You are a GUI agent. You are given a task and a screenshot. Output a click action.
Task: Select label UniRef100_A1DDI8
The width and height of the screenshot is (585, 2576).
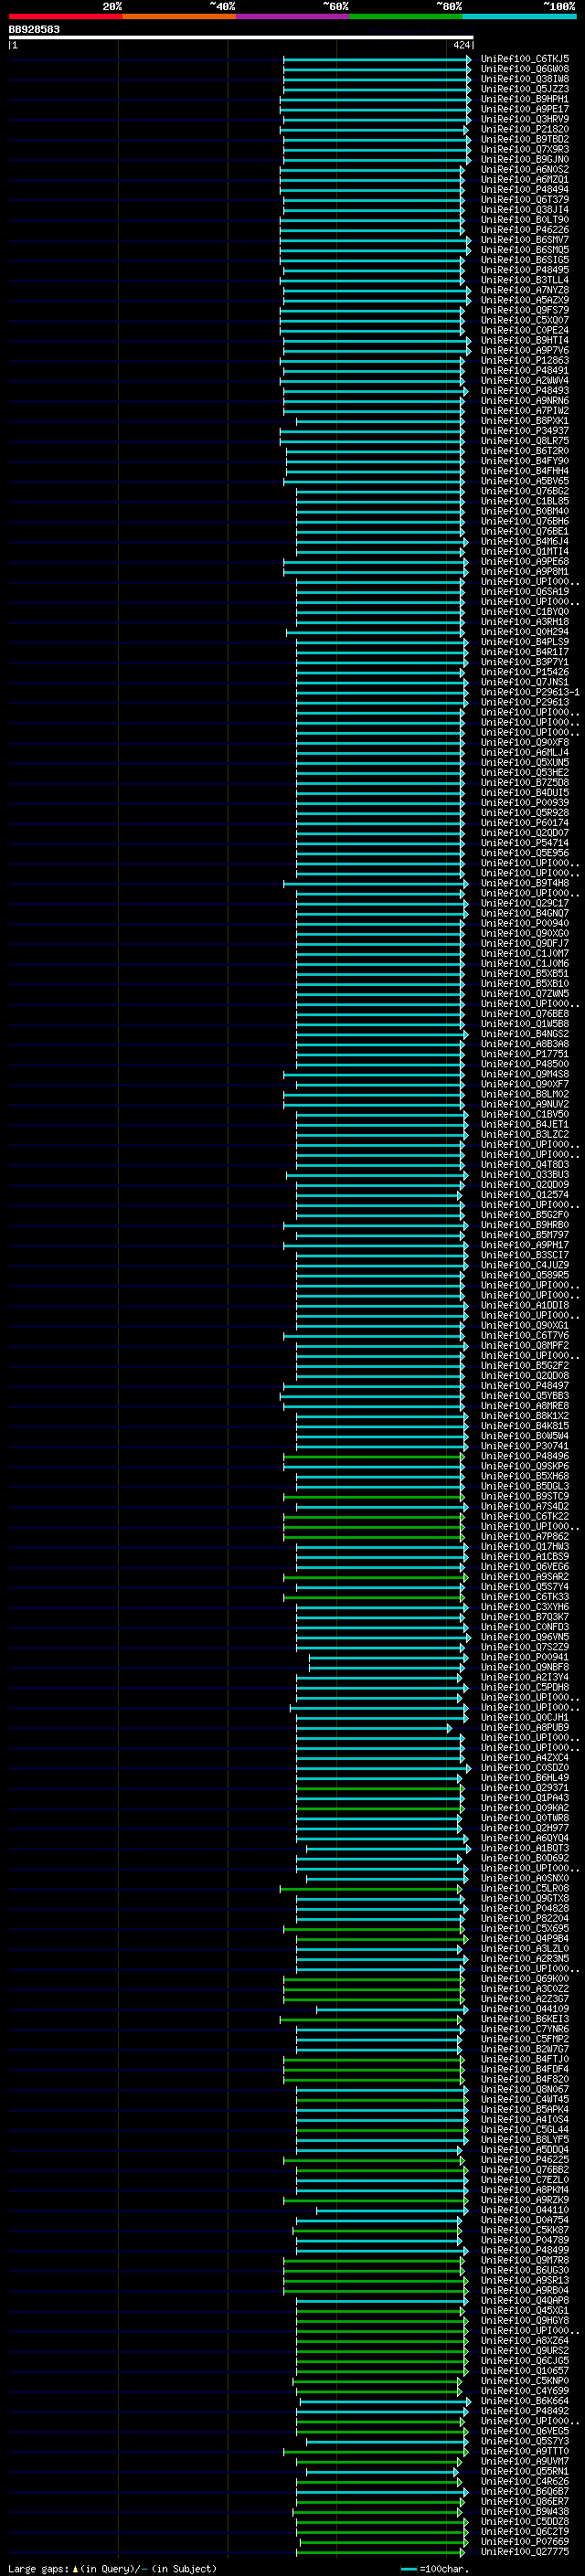pyautogui.click(x=525, y=1304)
